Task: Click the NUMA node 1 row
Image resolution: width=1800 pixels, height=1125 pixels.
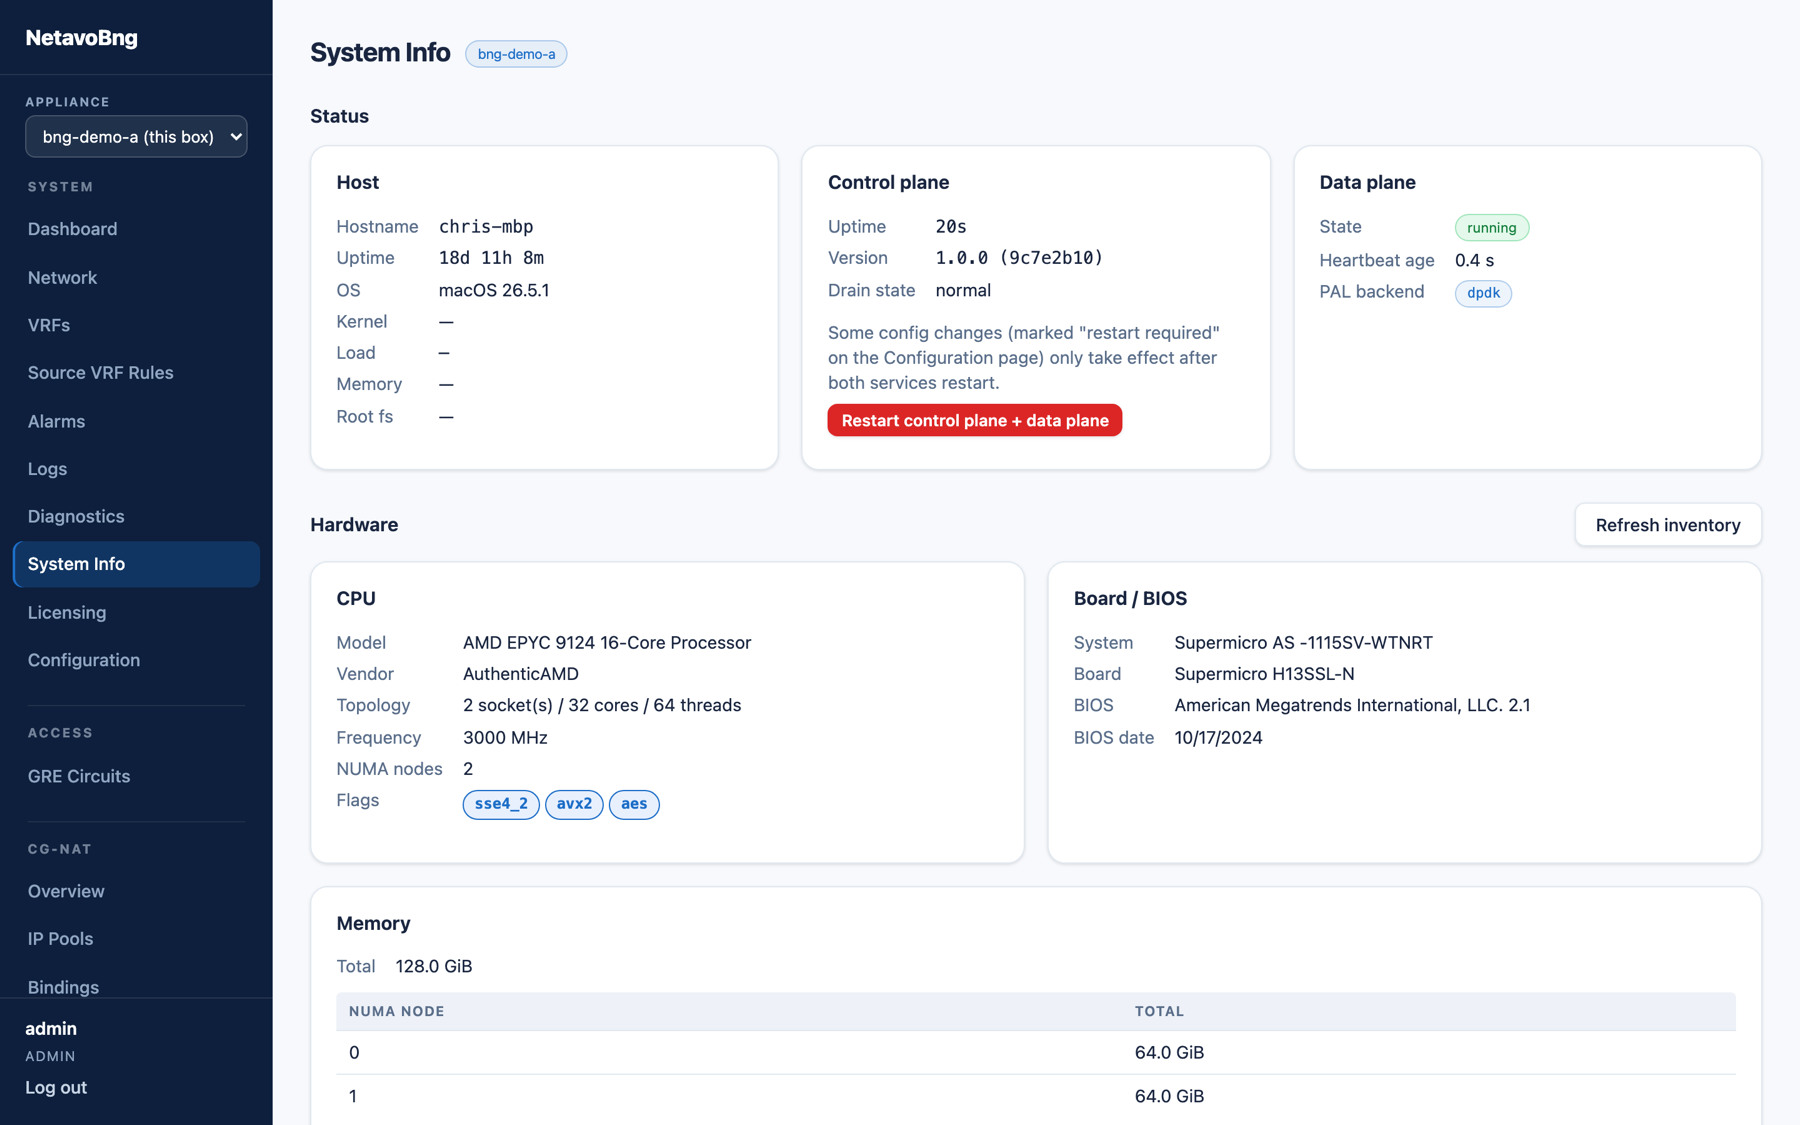Action: 1036,1096
